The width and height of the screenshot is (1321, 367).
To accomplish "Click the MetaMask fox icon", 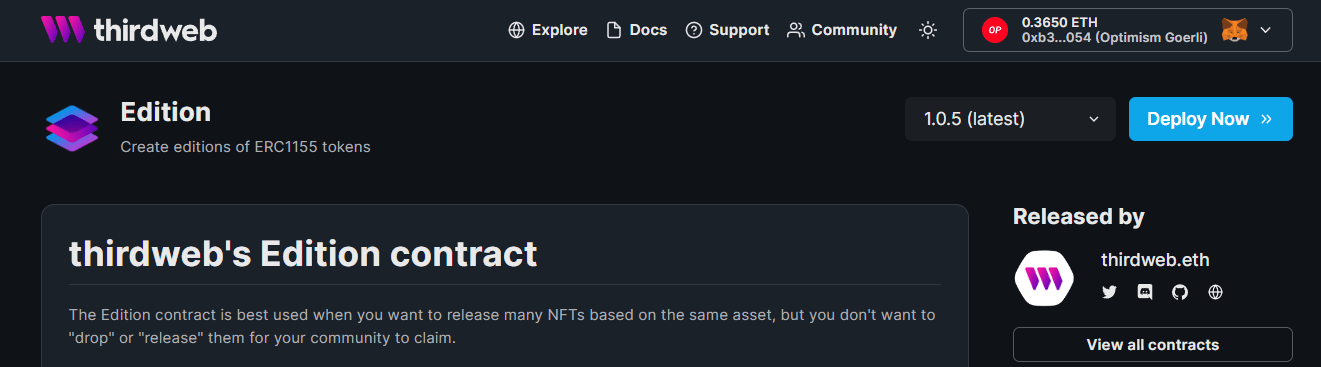I will (x=1235, y=30).
